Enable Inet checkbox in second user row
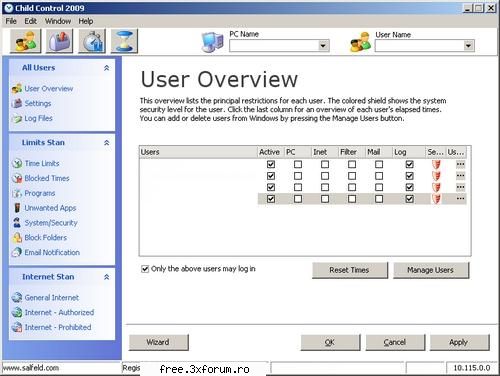This screenshot has height=376, width=500. 325,176
